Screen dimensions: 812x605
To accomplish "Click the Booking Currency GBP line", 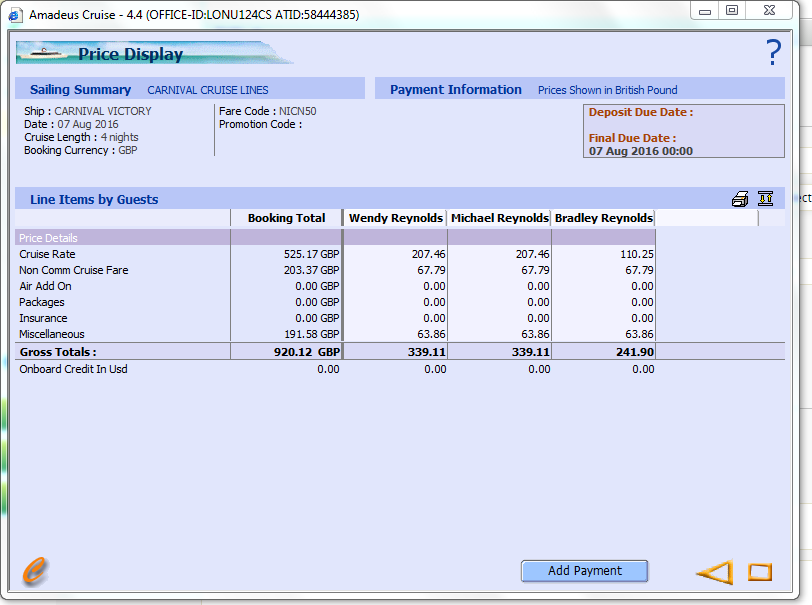I will point(80,150).
